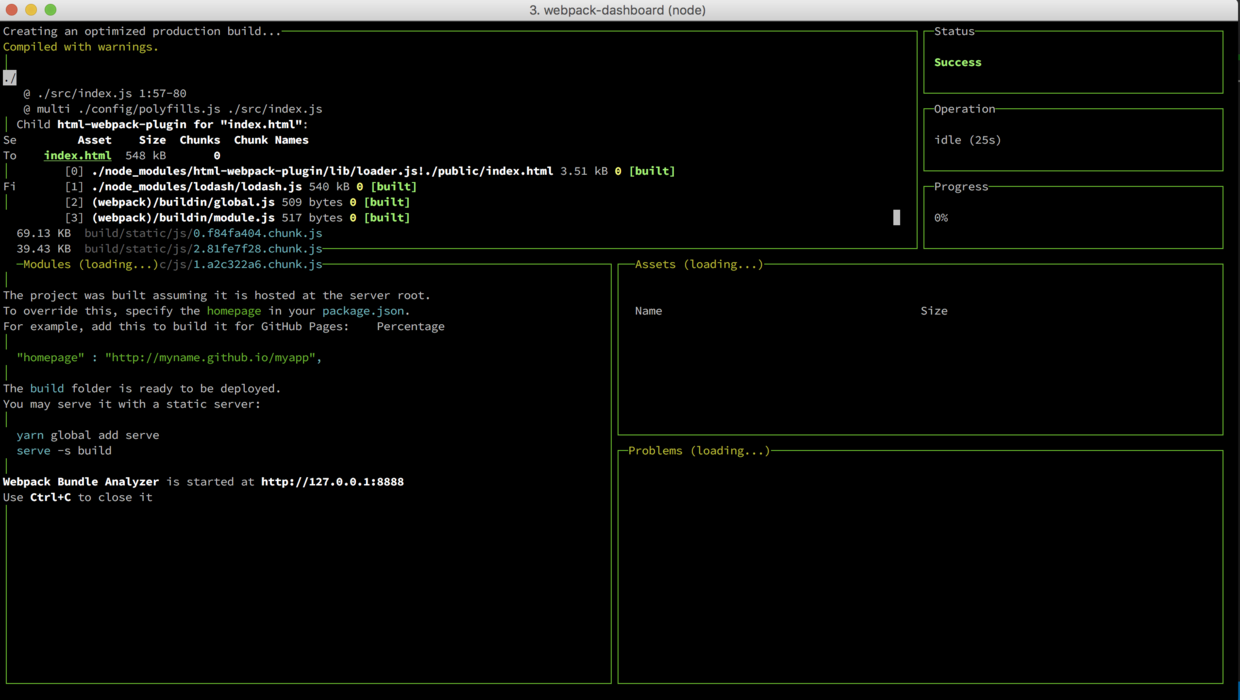Click the yellow minimize window button
Viewport: 1240px width, 700px height.
coord(31,10)
